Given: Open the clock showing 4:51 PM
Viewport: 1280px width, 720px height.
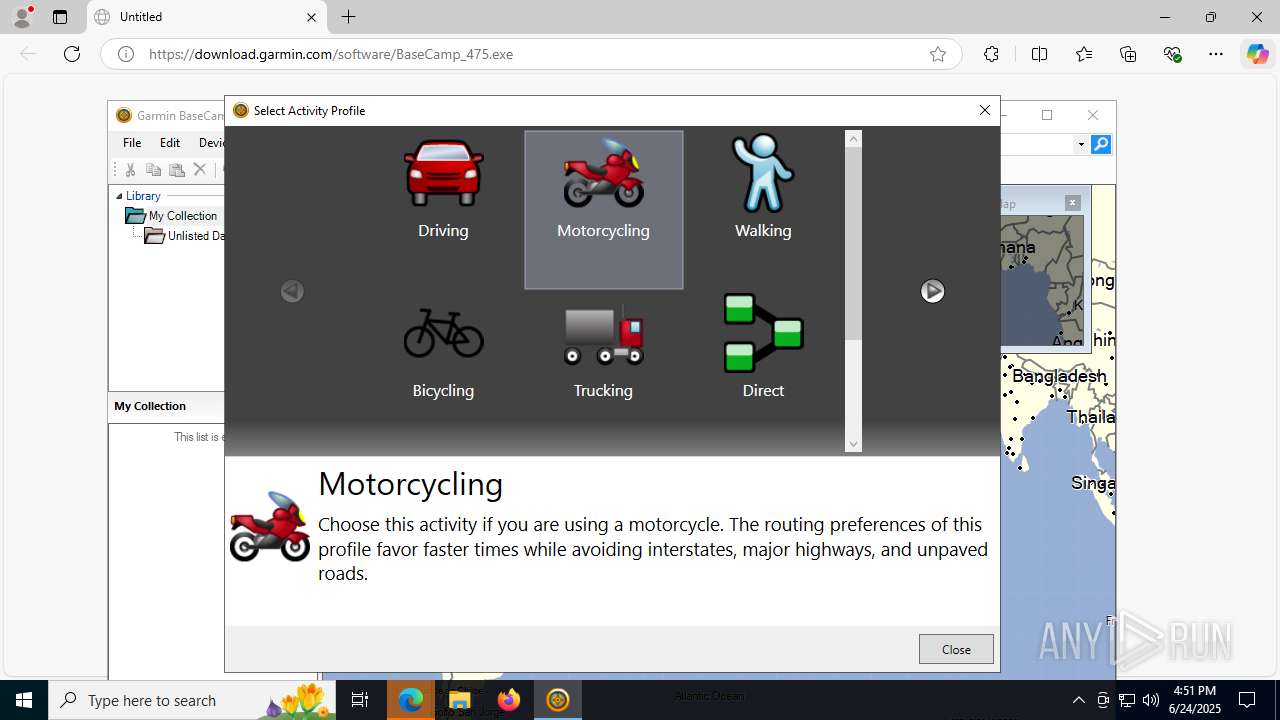Looking at the screenshot, I should pyautogui.click(x=1194, y=700).
